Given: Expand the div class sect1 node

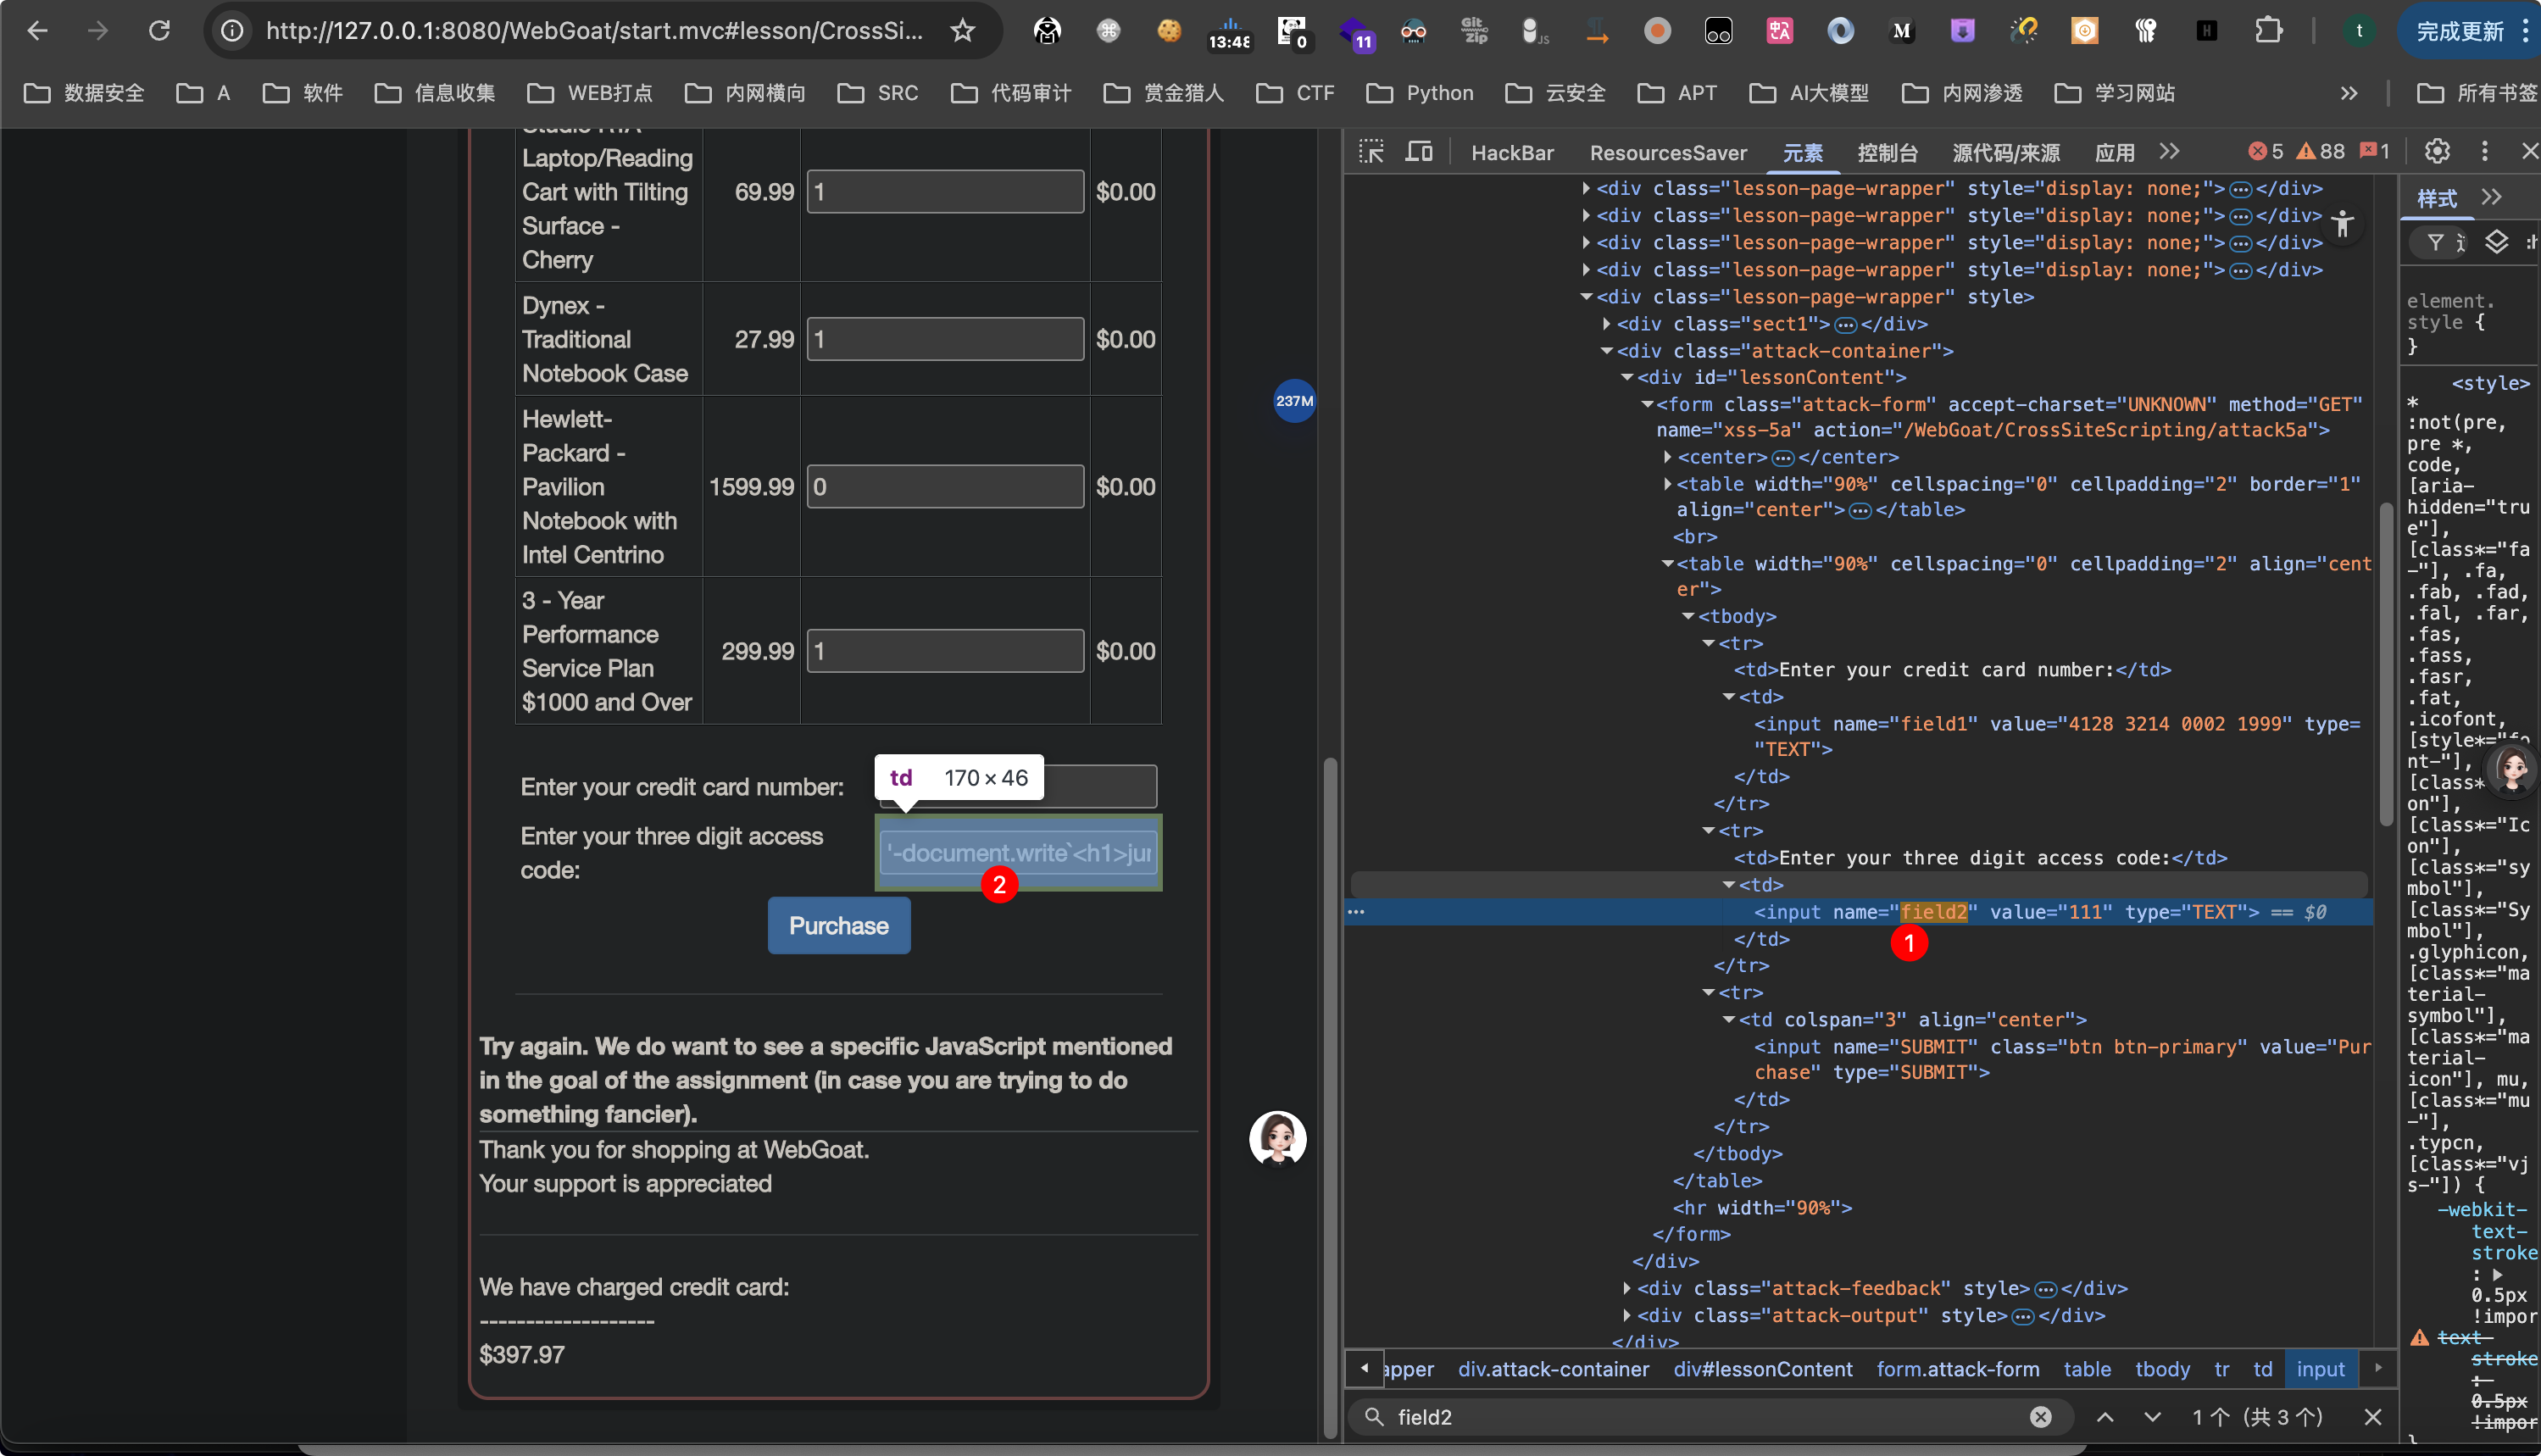Looking at the screenshot, I should click(x=1607, y=324).
